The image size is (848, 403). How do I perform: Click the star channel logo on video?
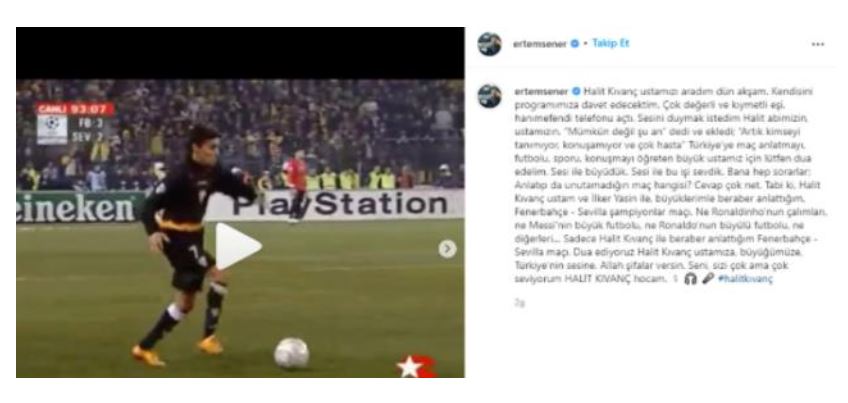point(416,366)
